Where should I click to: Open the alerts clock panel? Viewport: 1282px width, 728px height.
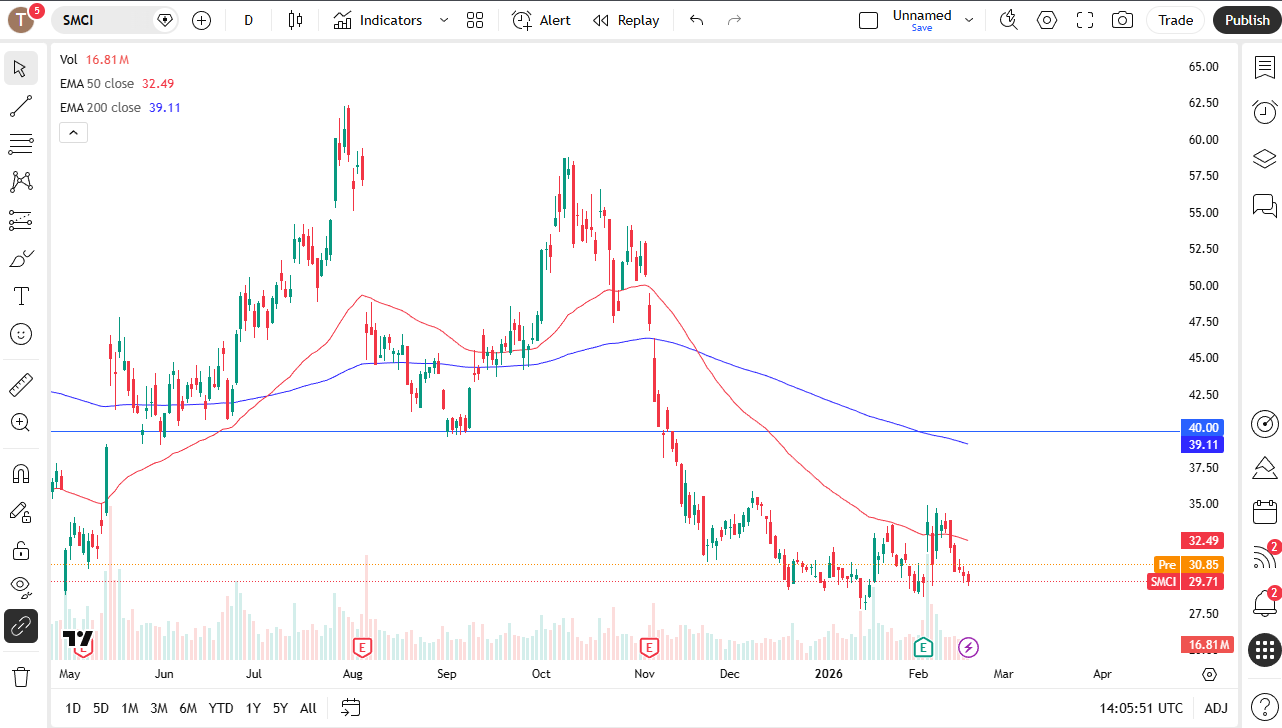[1265, 112]
